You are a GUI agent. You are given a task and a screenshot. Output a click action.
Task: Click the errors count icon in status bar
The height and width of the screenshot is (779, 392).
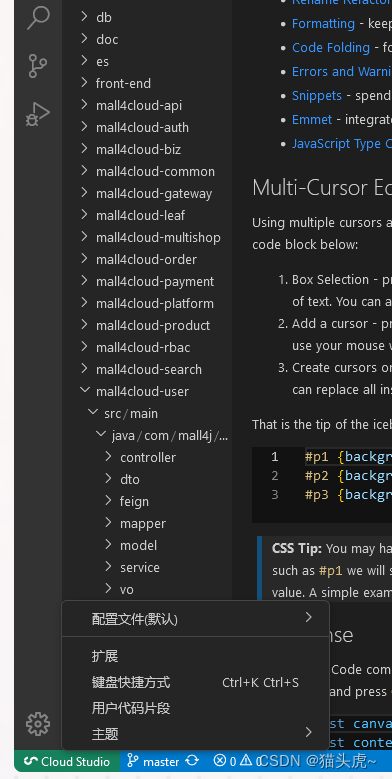click(x=219, y=761)
